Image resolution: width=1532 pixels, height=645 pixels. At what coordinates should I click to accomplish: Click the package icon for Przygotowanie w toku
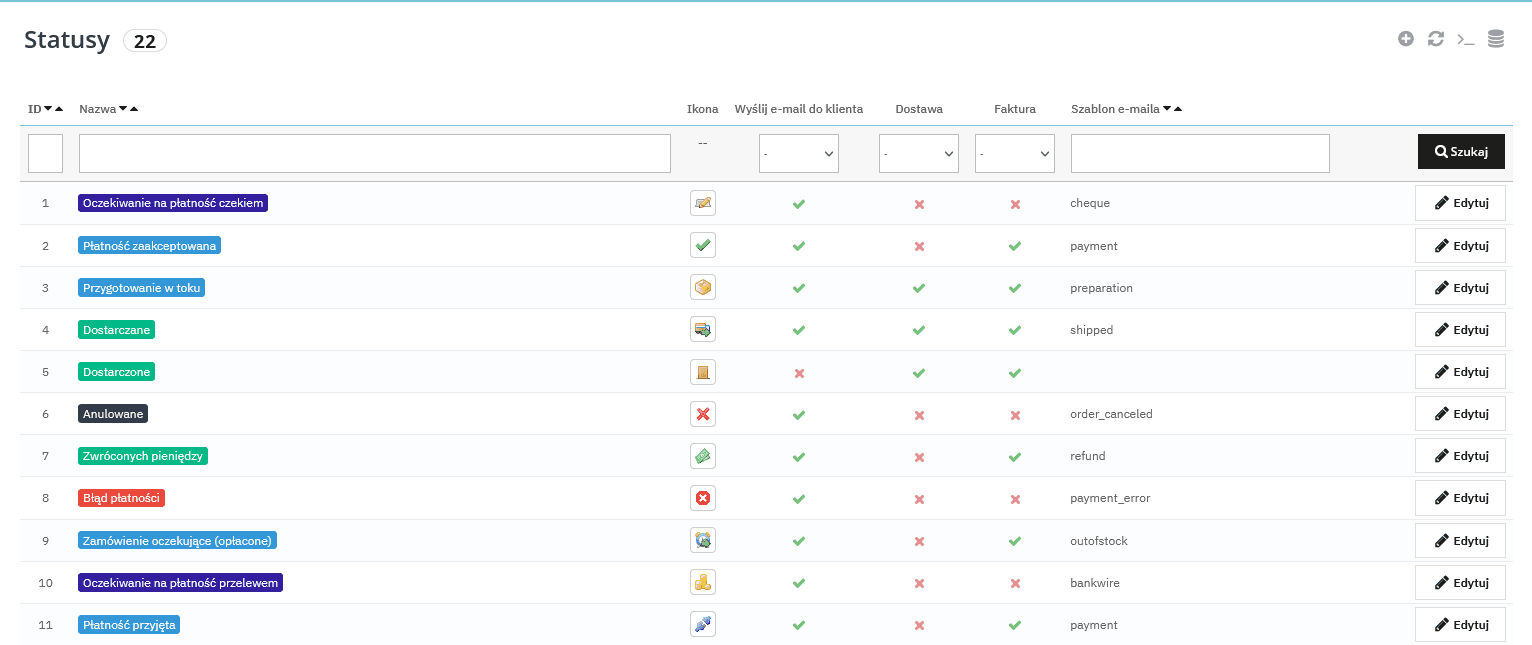tap(702, 288)
